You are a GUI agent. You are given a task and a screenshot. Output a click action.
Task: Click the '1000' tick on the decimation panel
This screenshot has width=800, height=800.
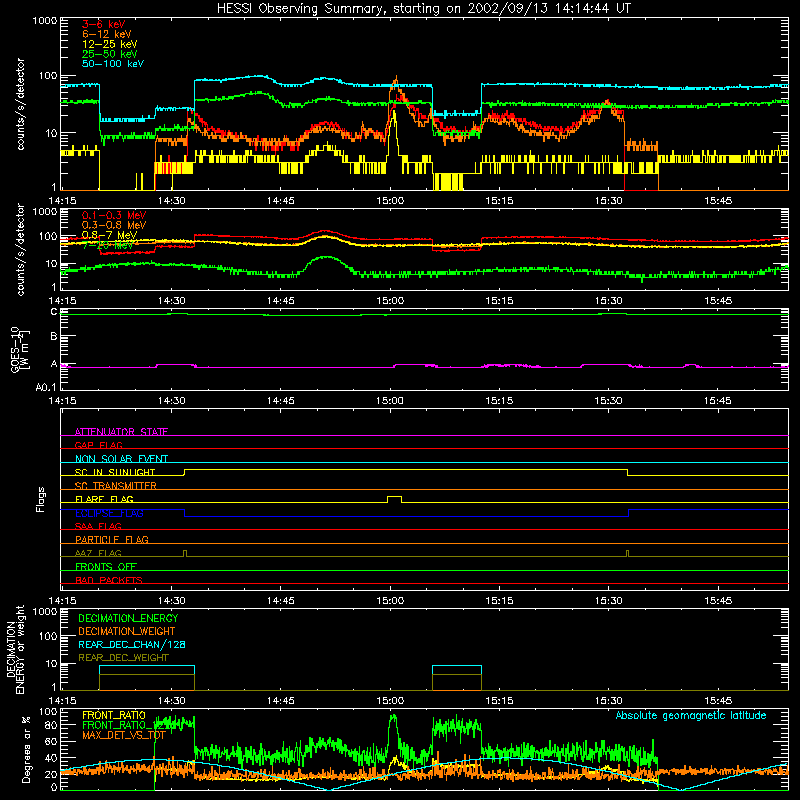[x=45, y=611]
